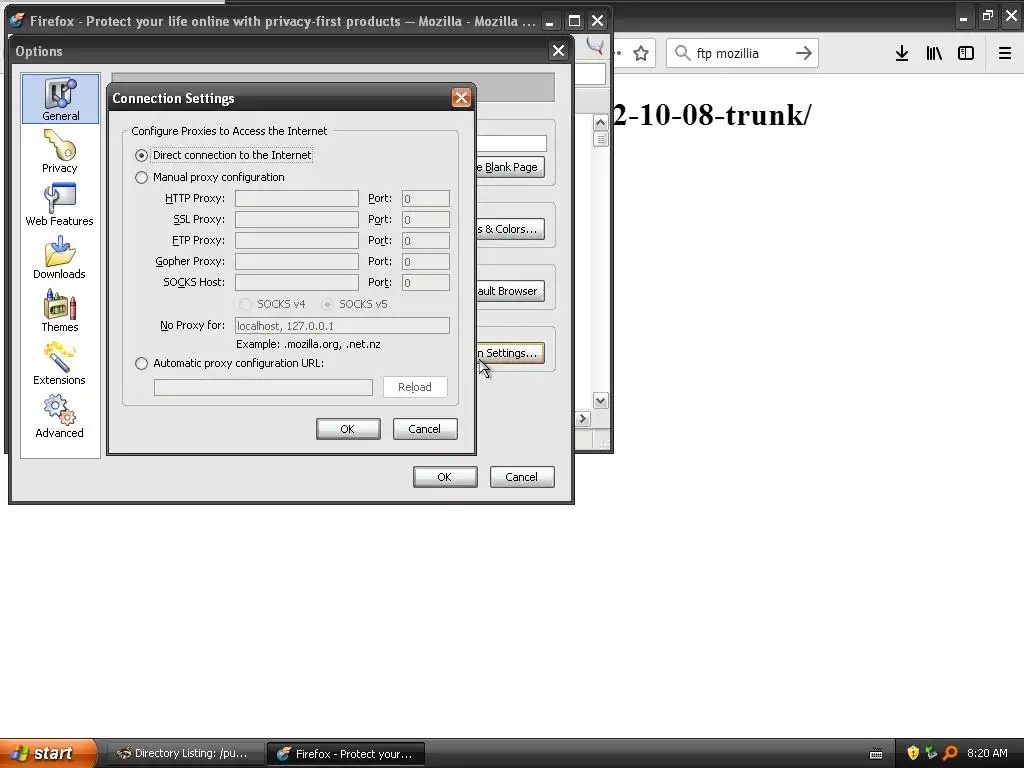Close the Options window

click(558, 51)
